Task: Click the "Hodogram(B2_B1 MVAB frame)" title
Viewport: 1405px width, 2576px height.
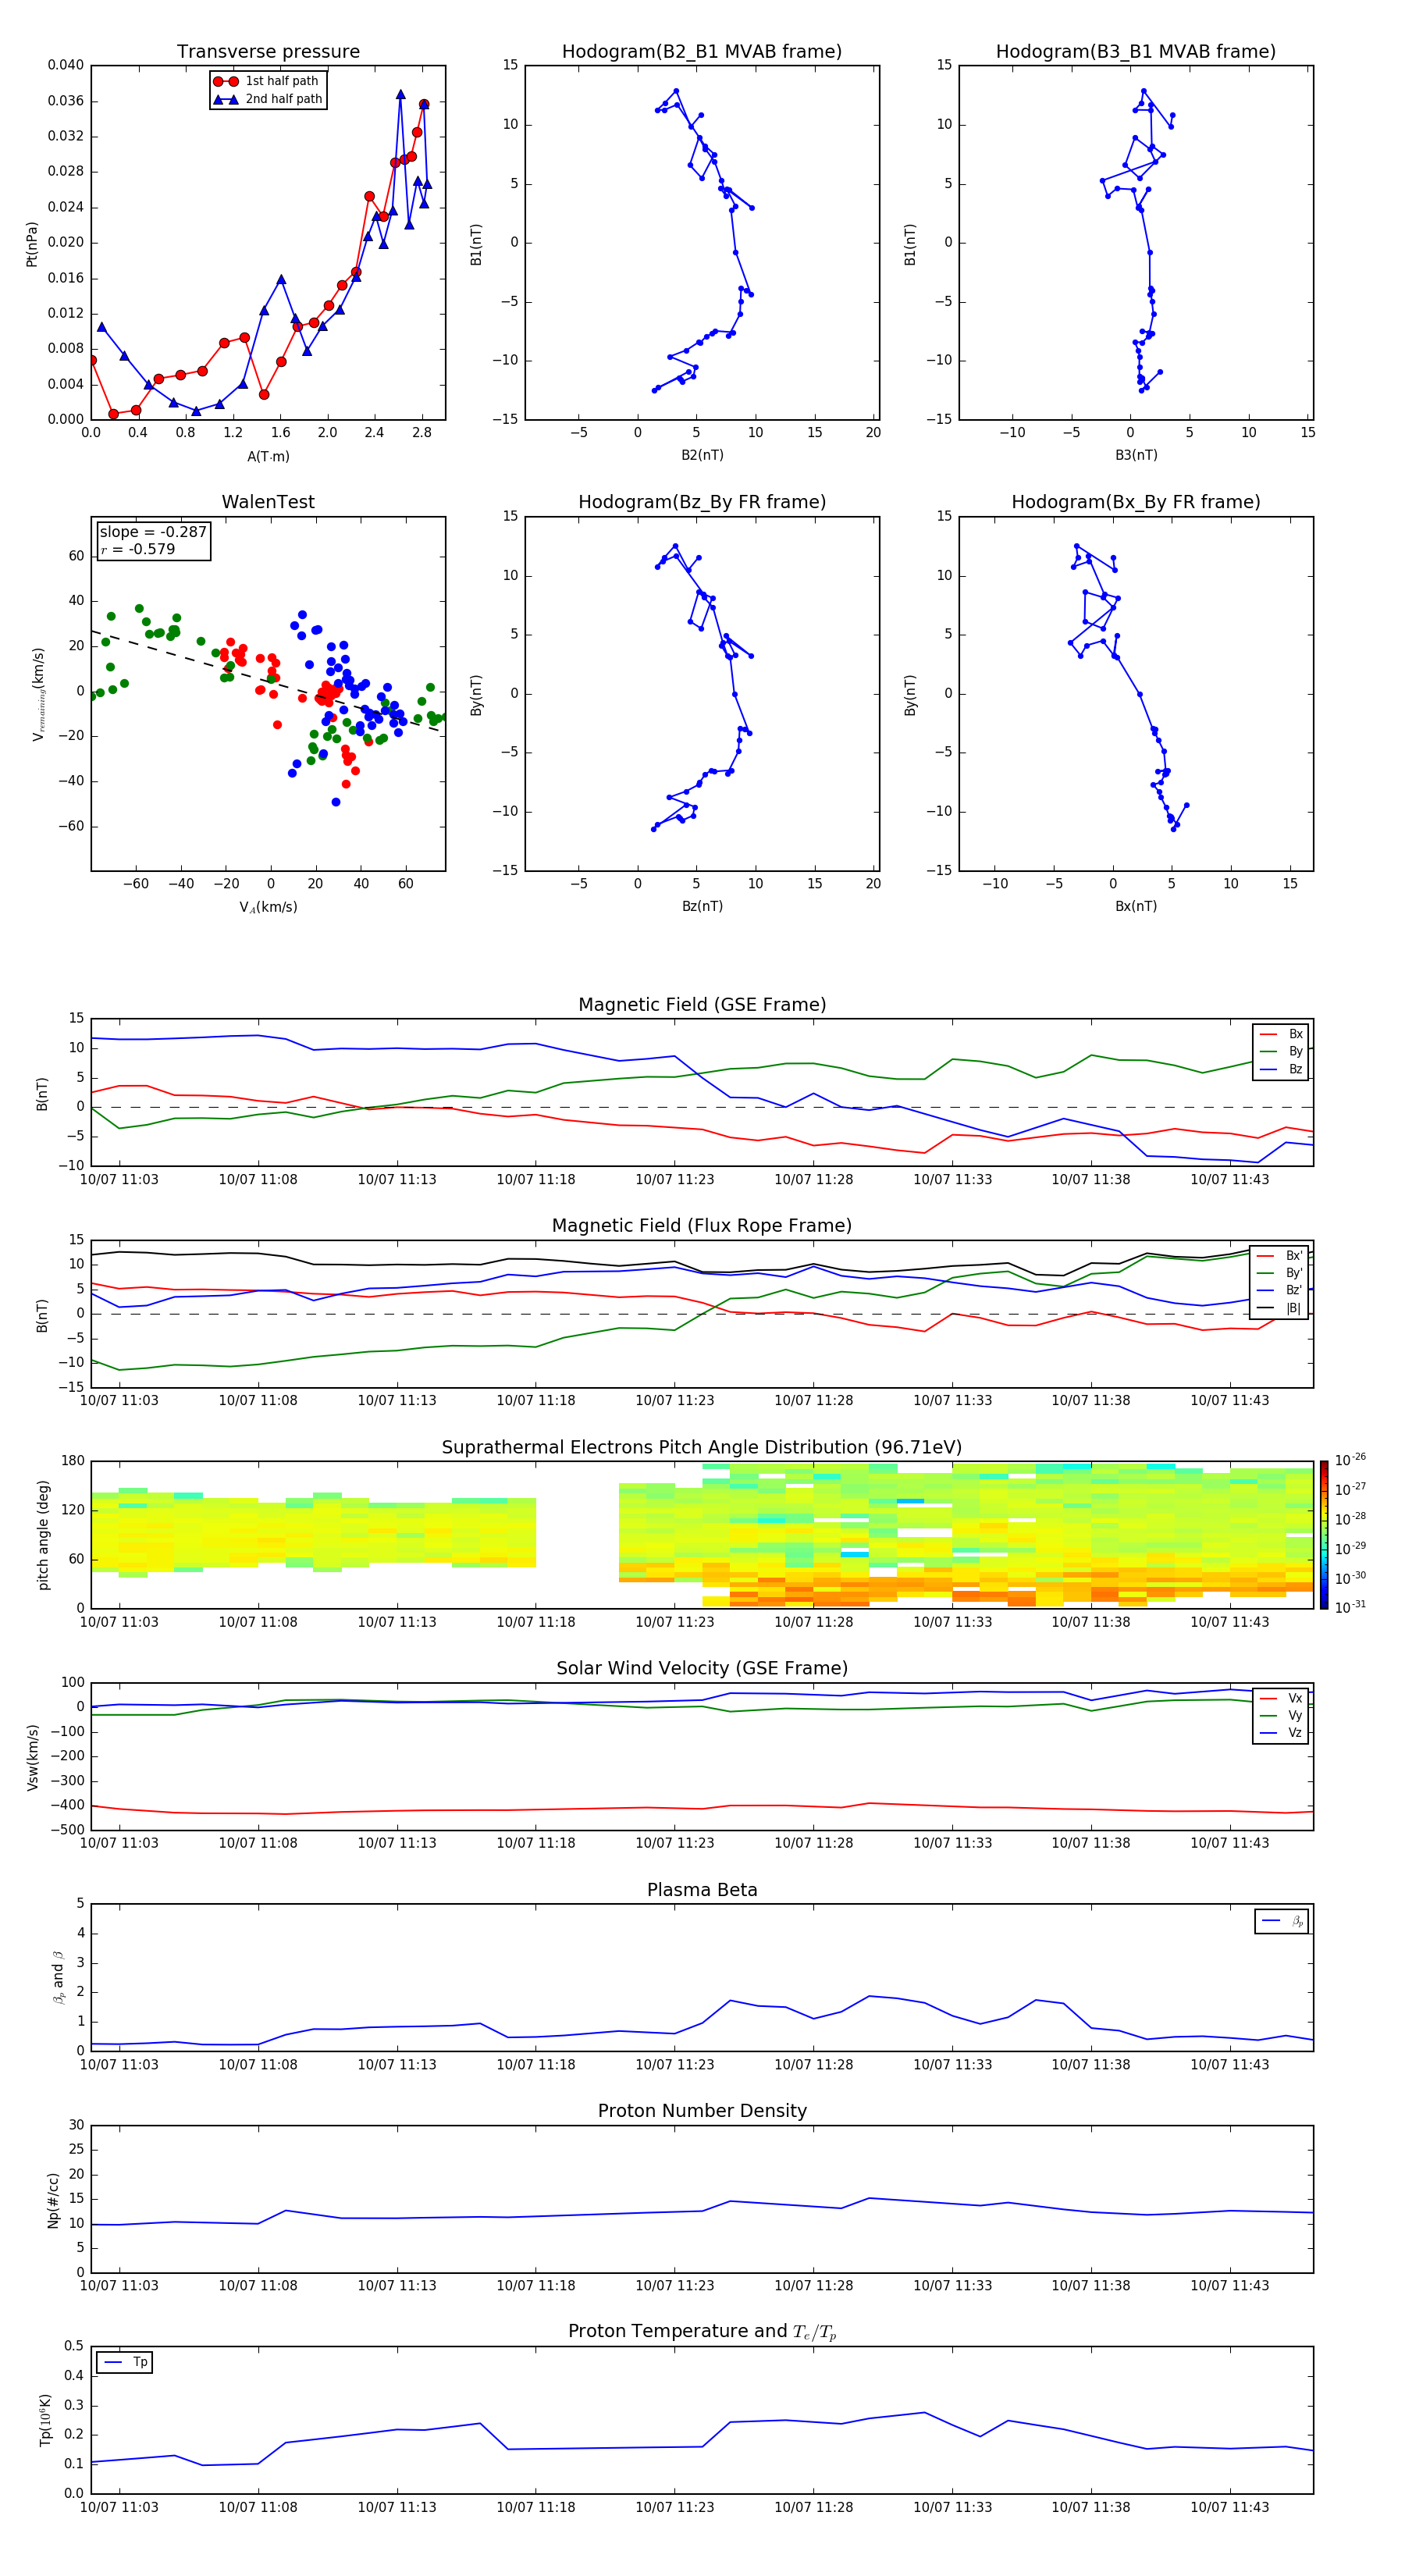Action: tap(702, 52)
